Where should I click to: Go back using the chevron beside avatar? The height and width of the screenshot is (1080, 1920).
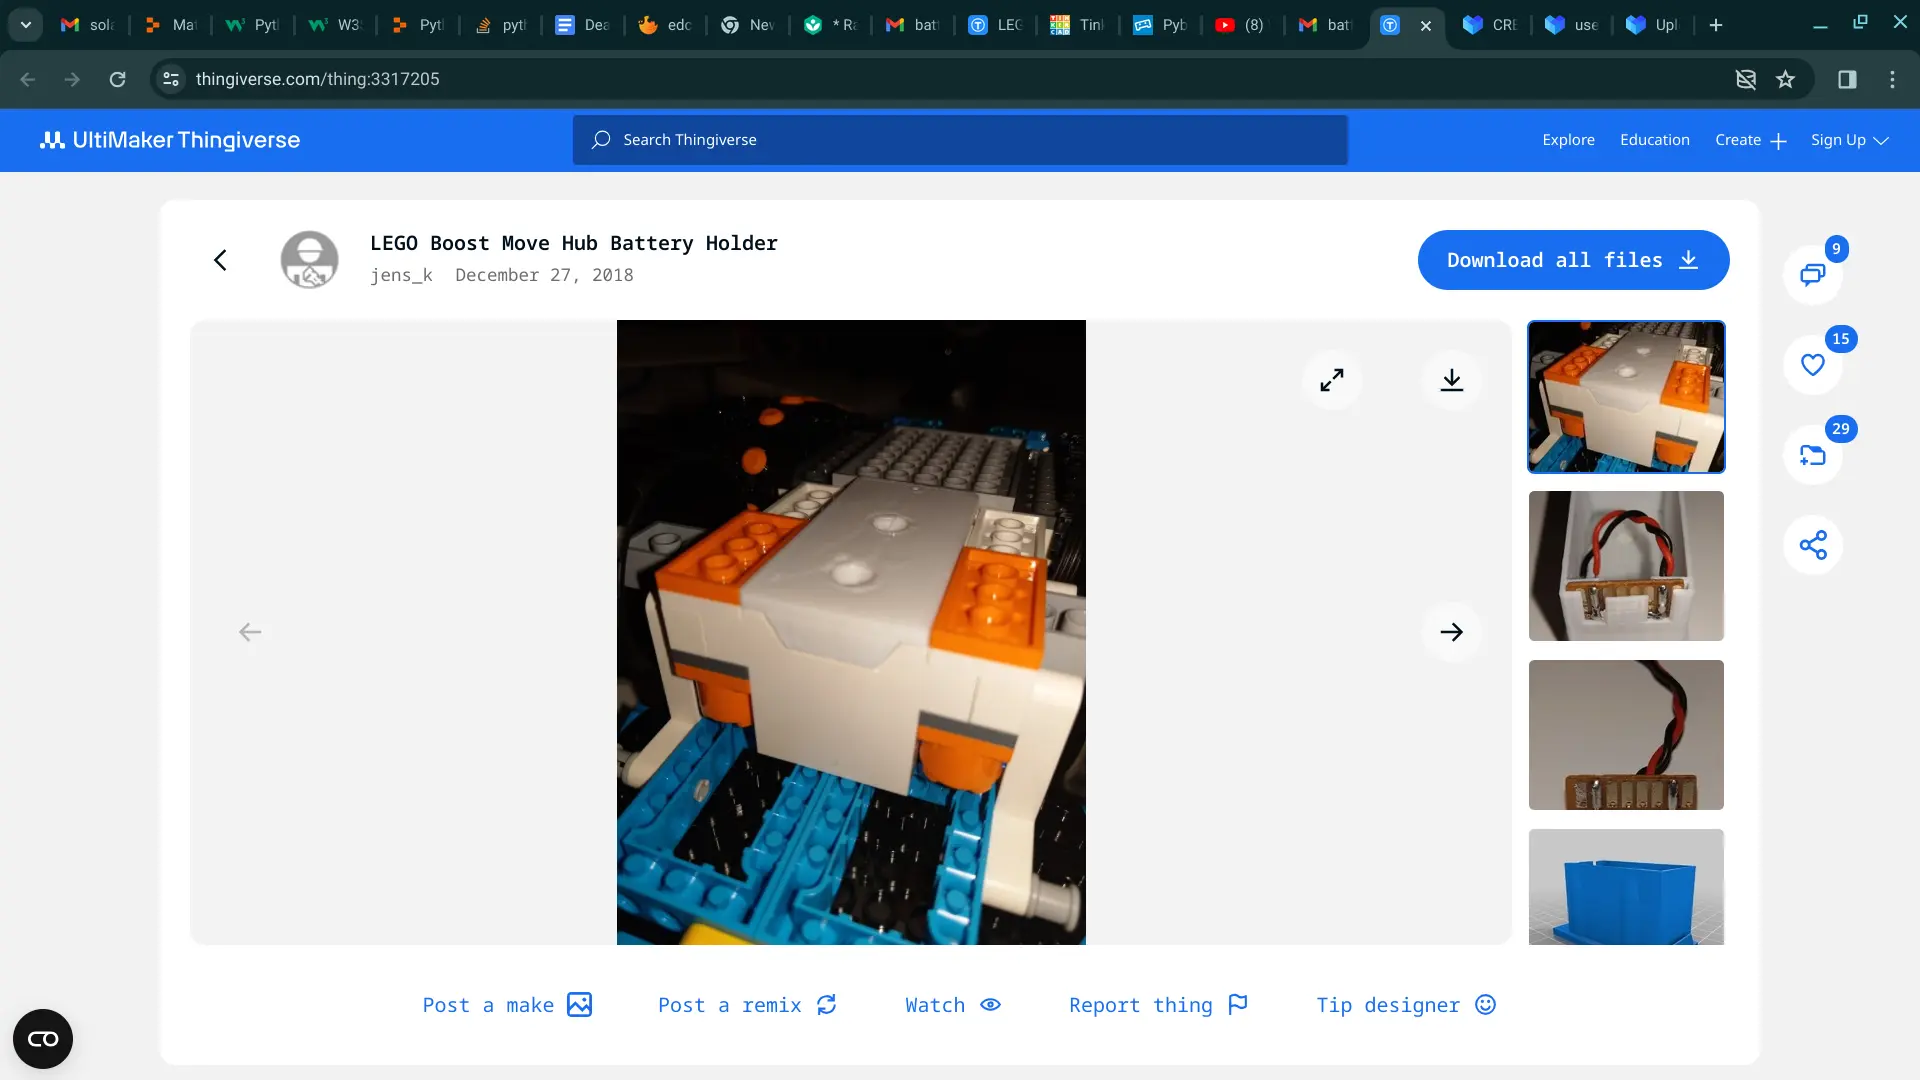point(220,260)
